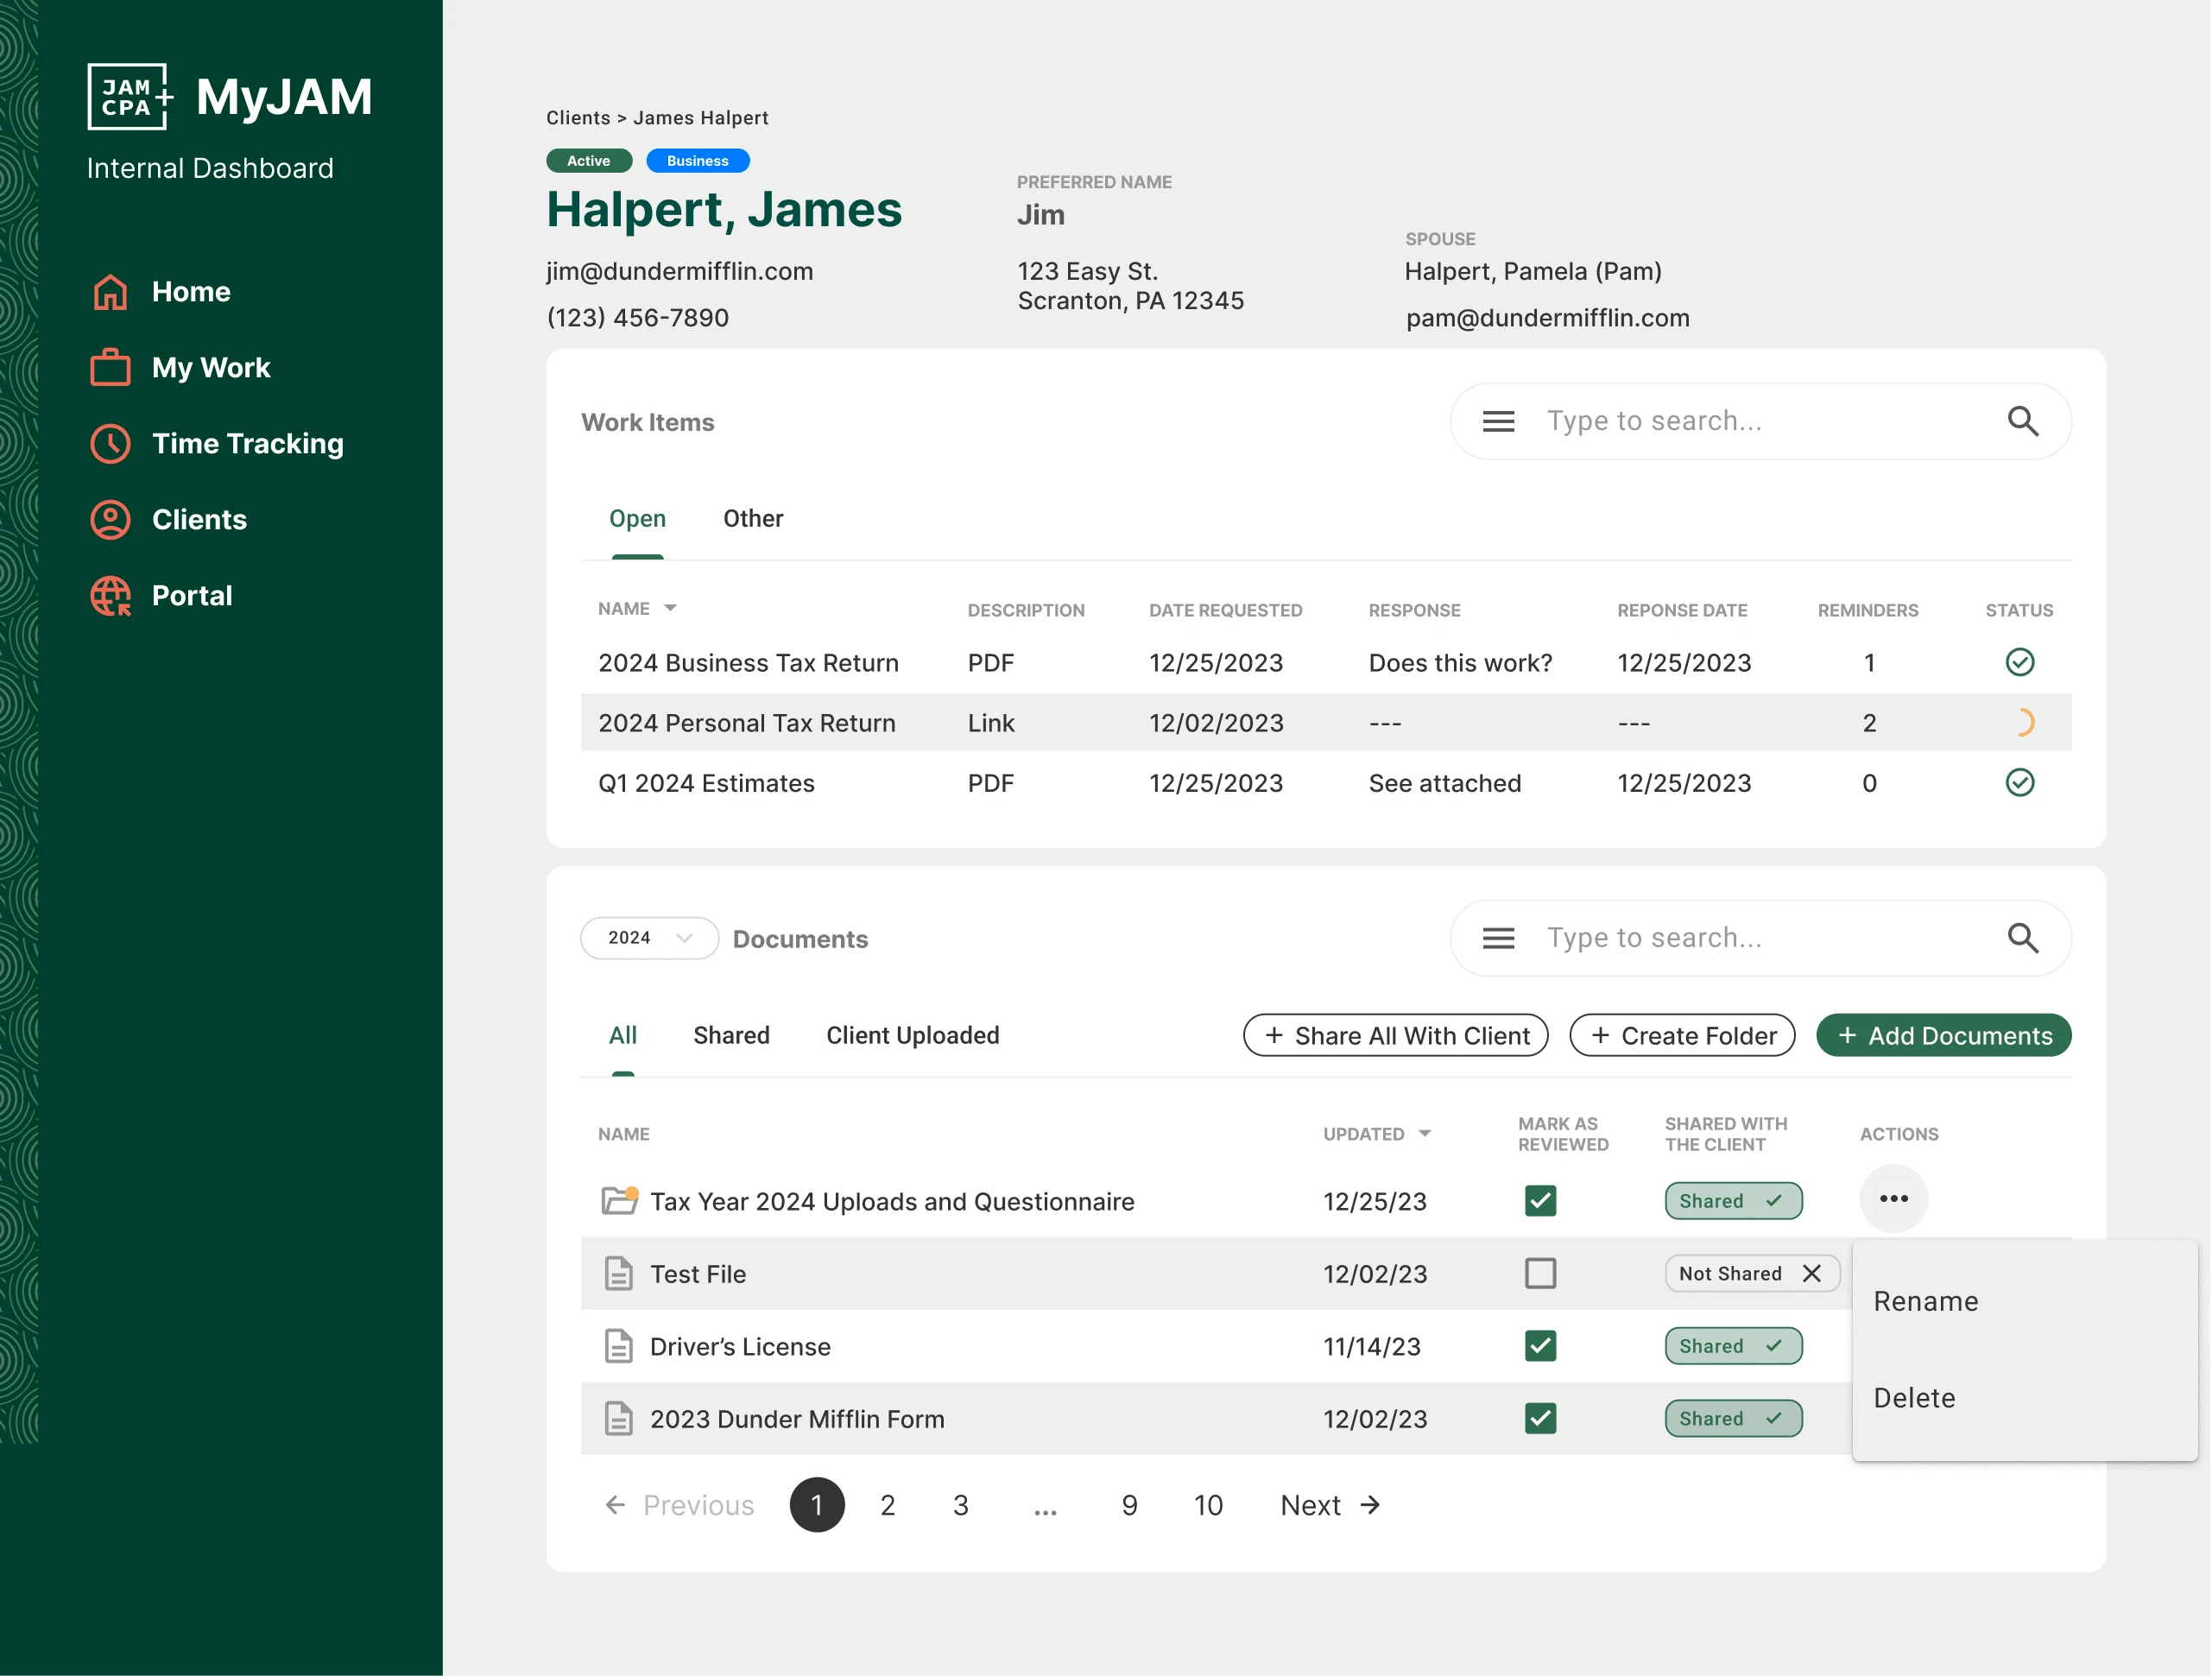This screenshot has width=2212, height=1676.
Task: Switch to the Other tab in Work Items
Action: (753, 517)
